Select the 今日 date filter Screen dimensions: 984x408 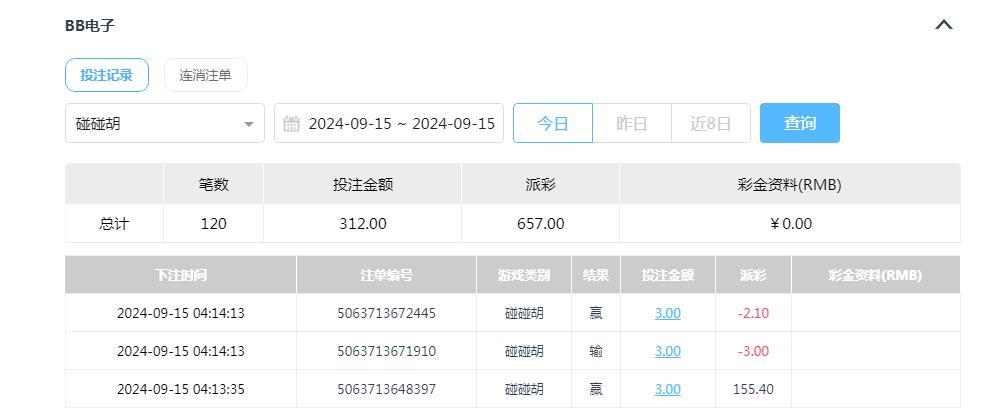[x=552, y=123]
